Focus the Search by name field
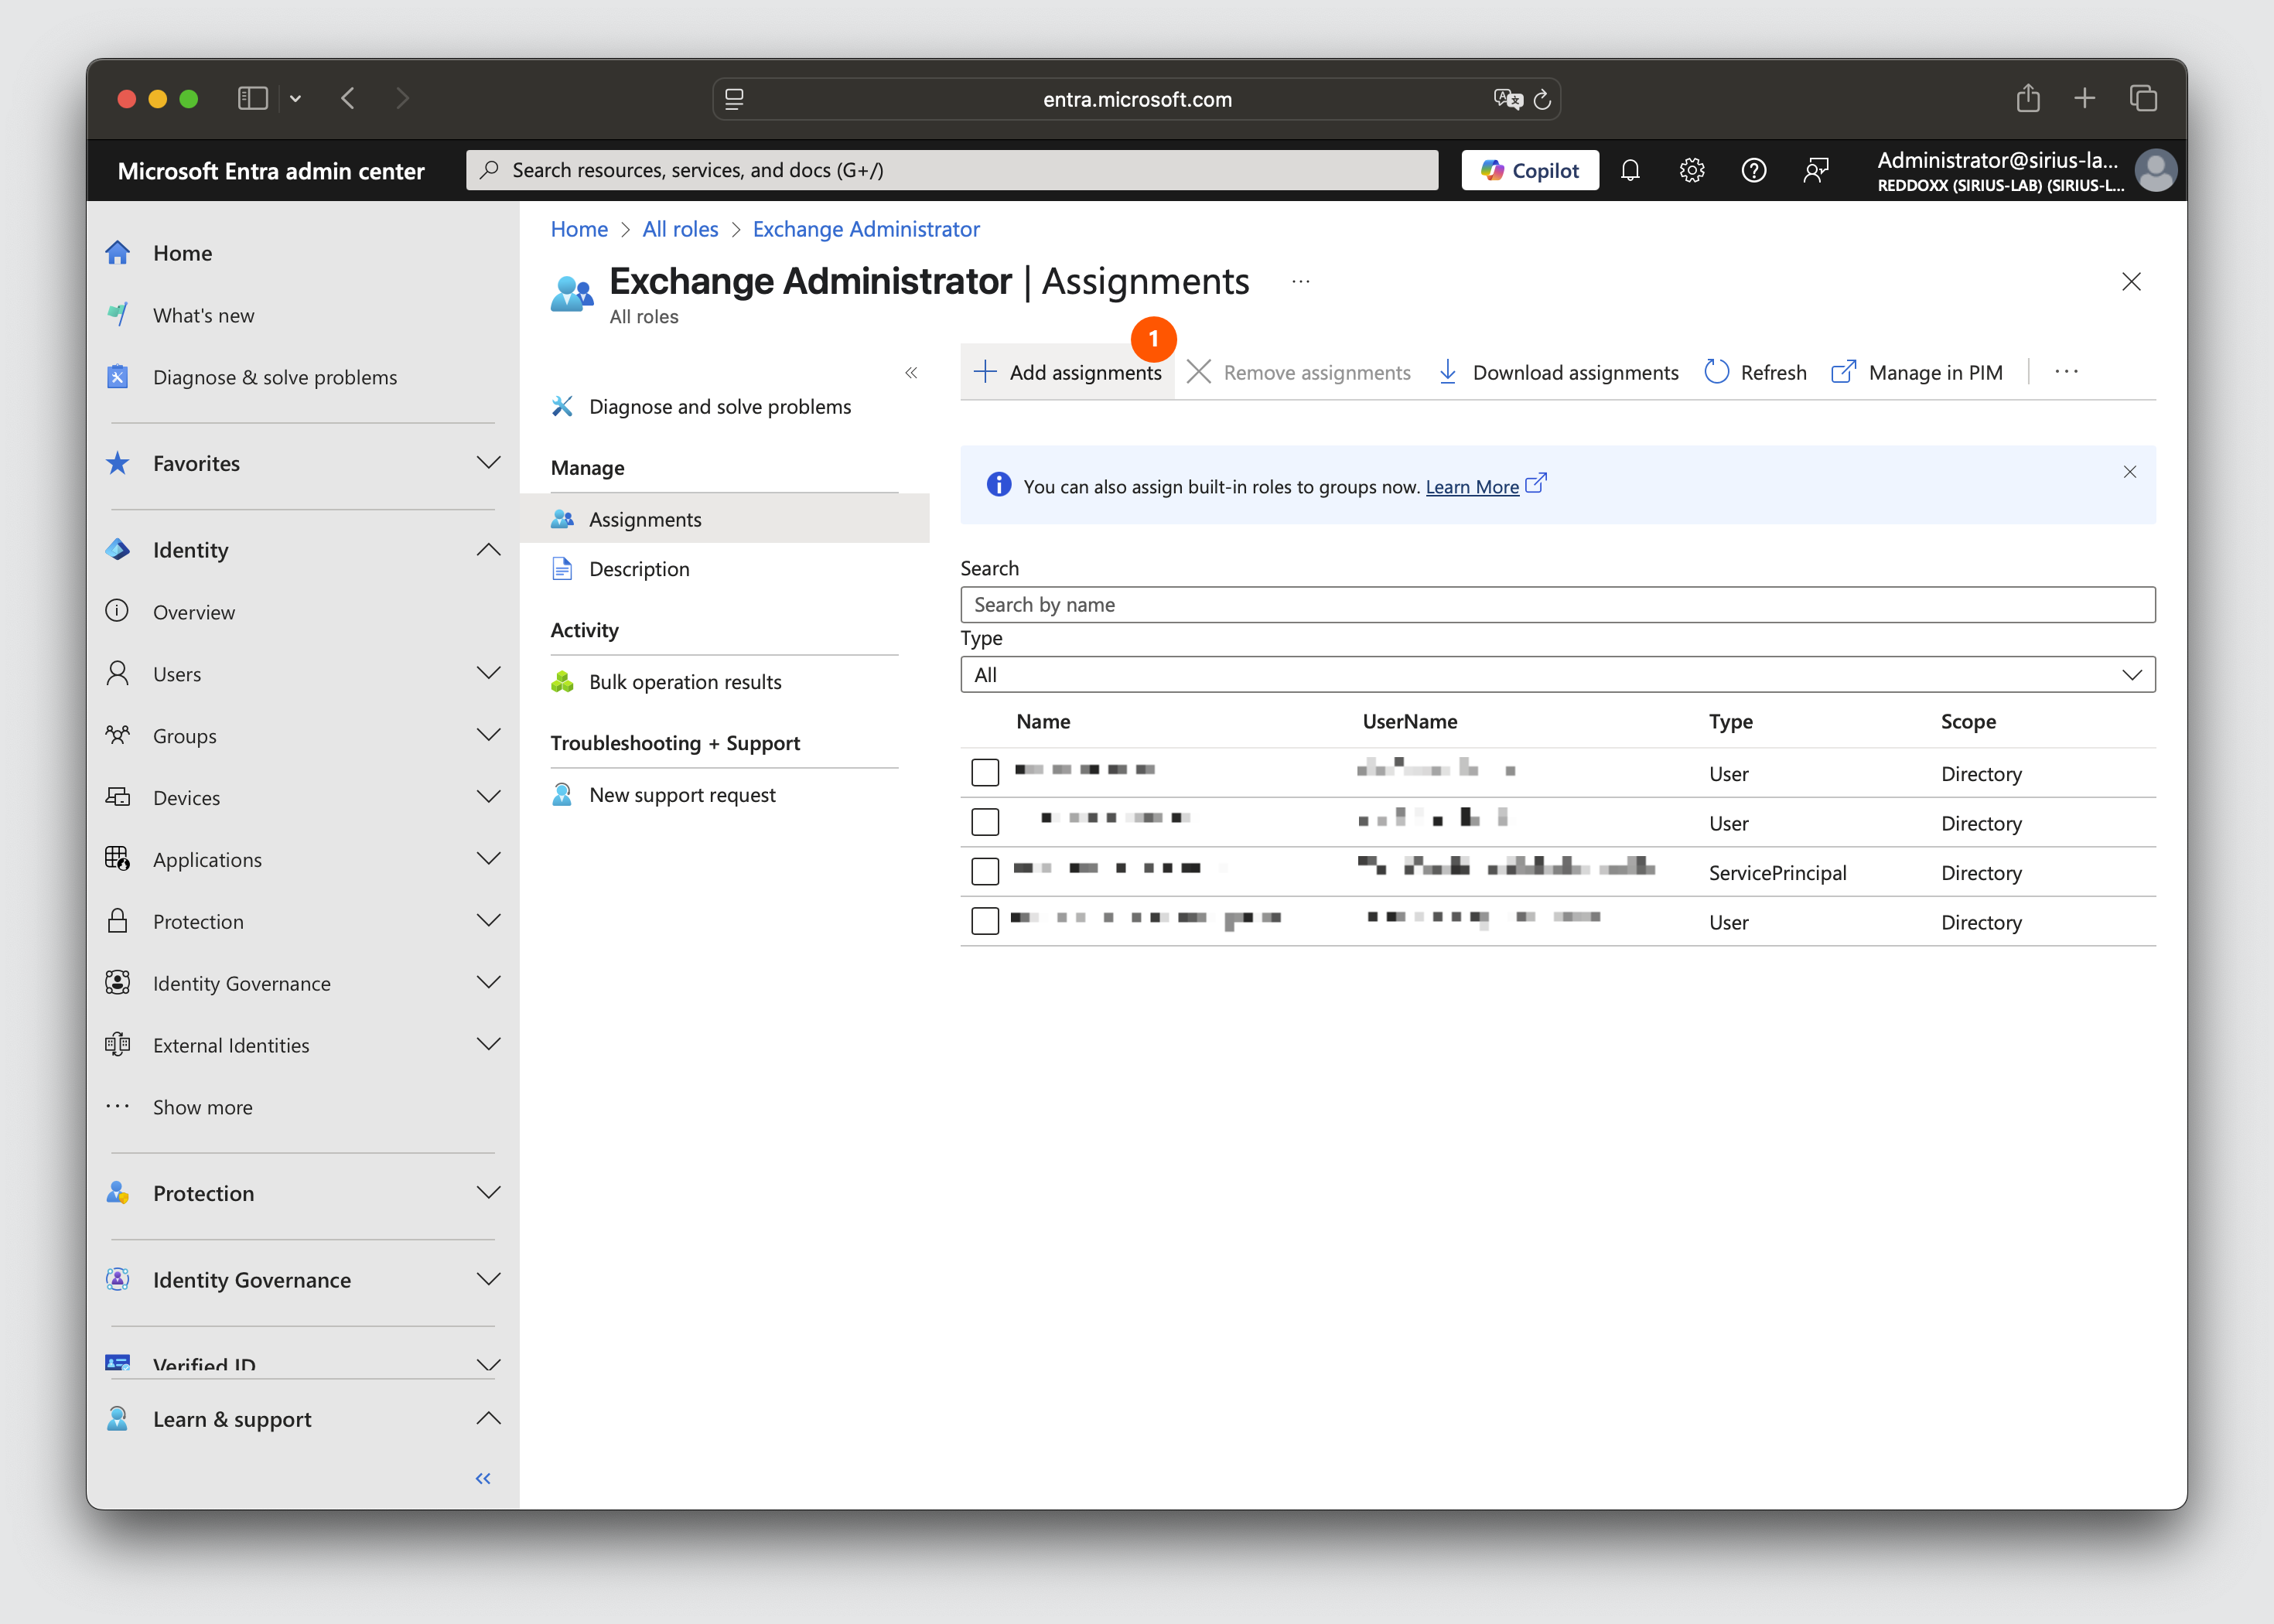Image resolution: width=2274 pixels, height=1624 pixels. click(x=1558, y=605)
